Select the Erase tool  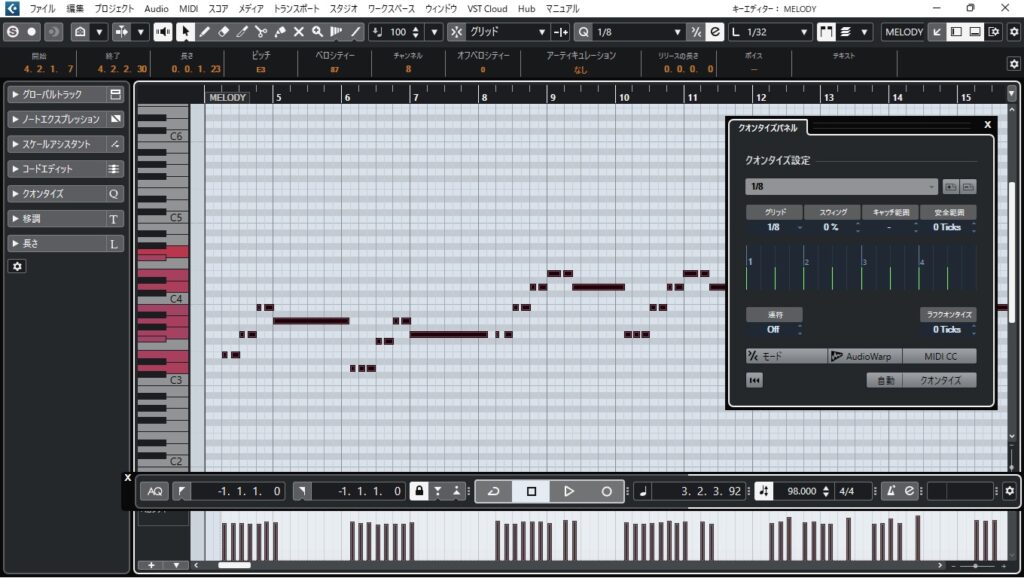(223, 32)
